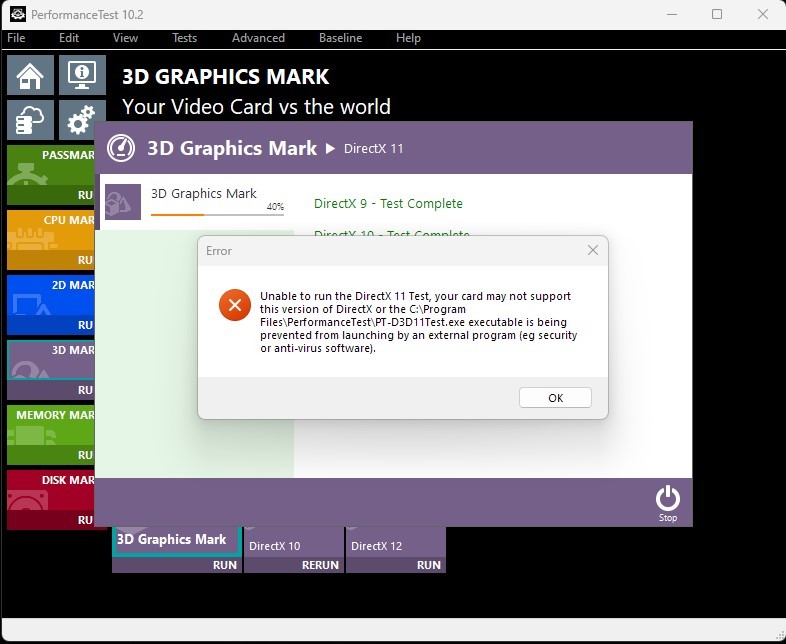Screen dimensions: 786x644
Task: Open the View menu
Action: [x=125, y=38]
